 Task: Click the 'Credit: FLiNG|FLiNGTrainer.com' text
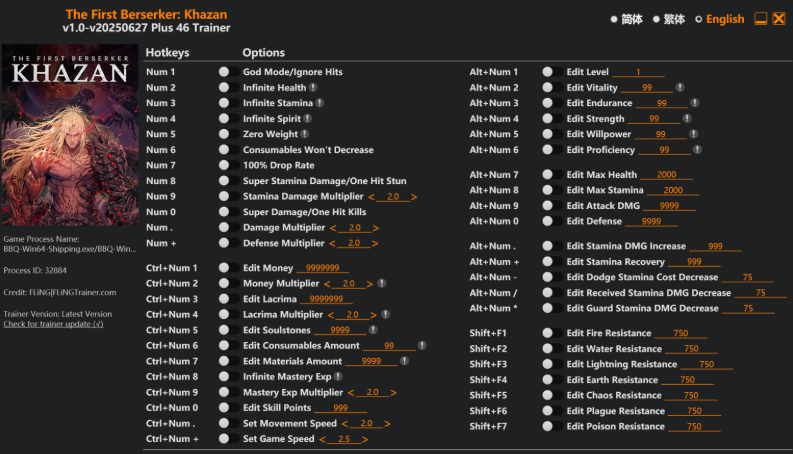[x=60, y=292]
